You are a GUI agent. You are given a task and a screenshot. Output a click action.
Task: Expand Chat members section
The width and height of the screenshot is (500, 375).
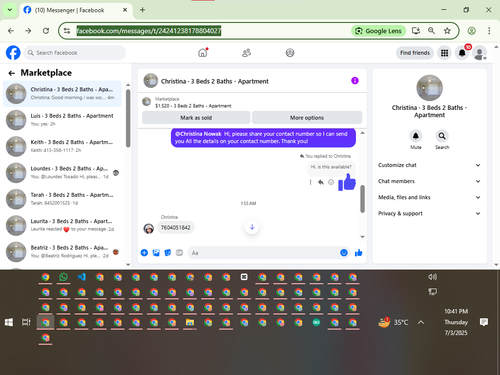point(429,181)
